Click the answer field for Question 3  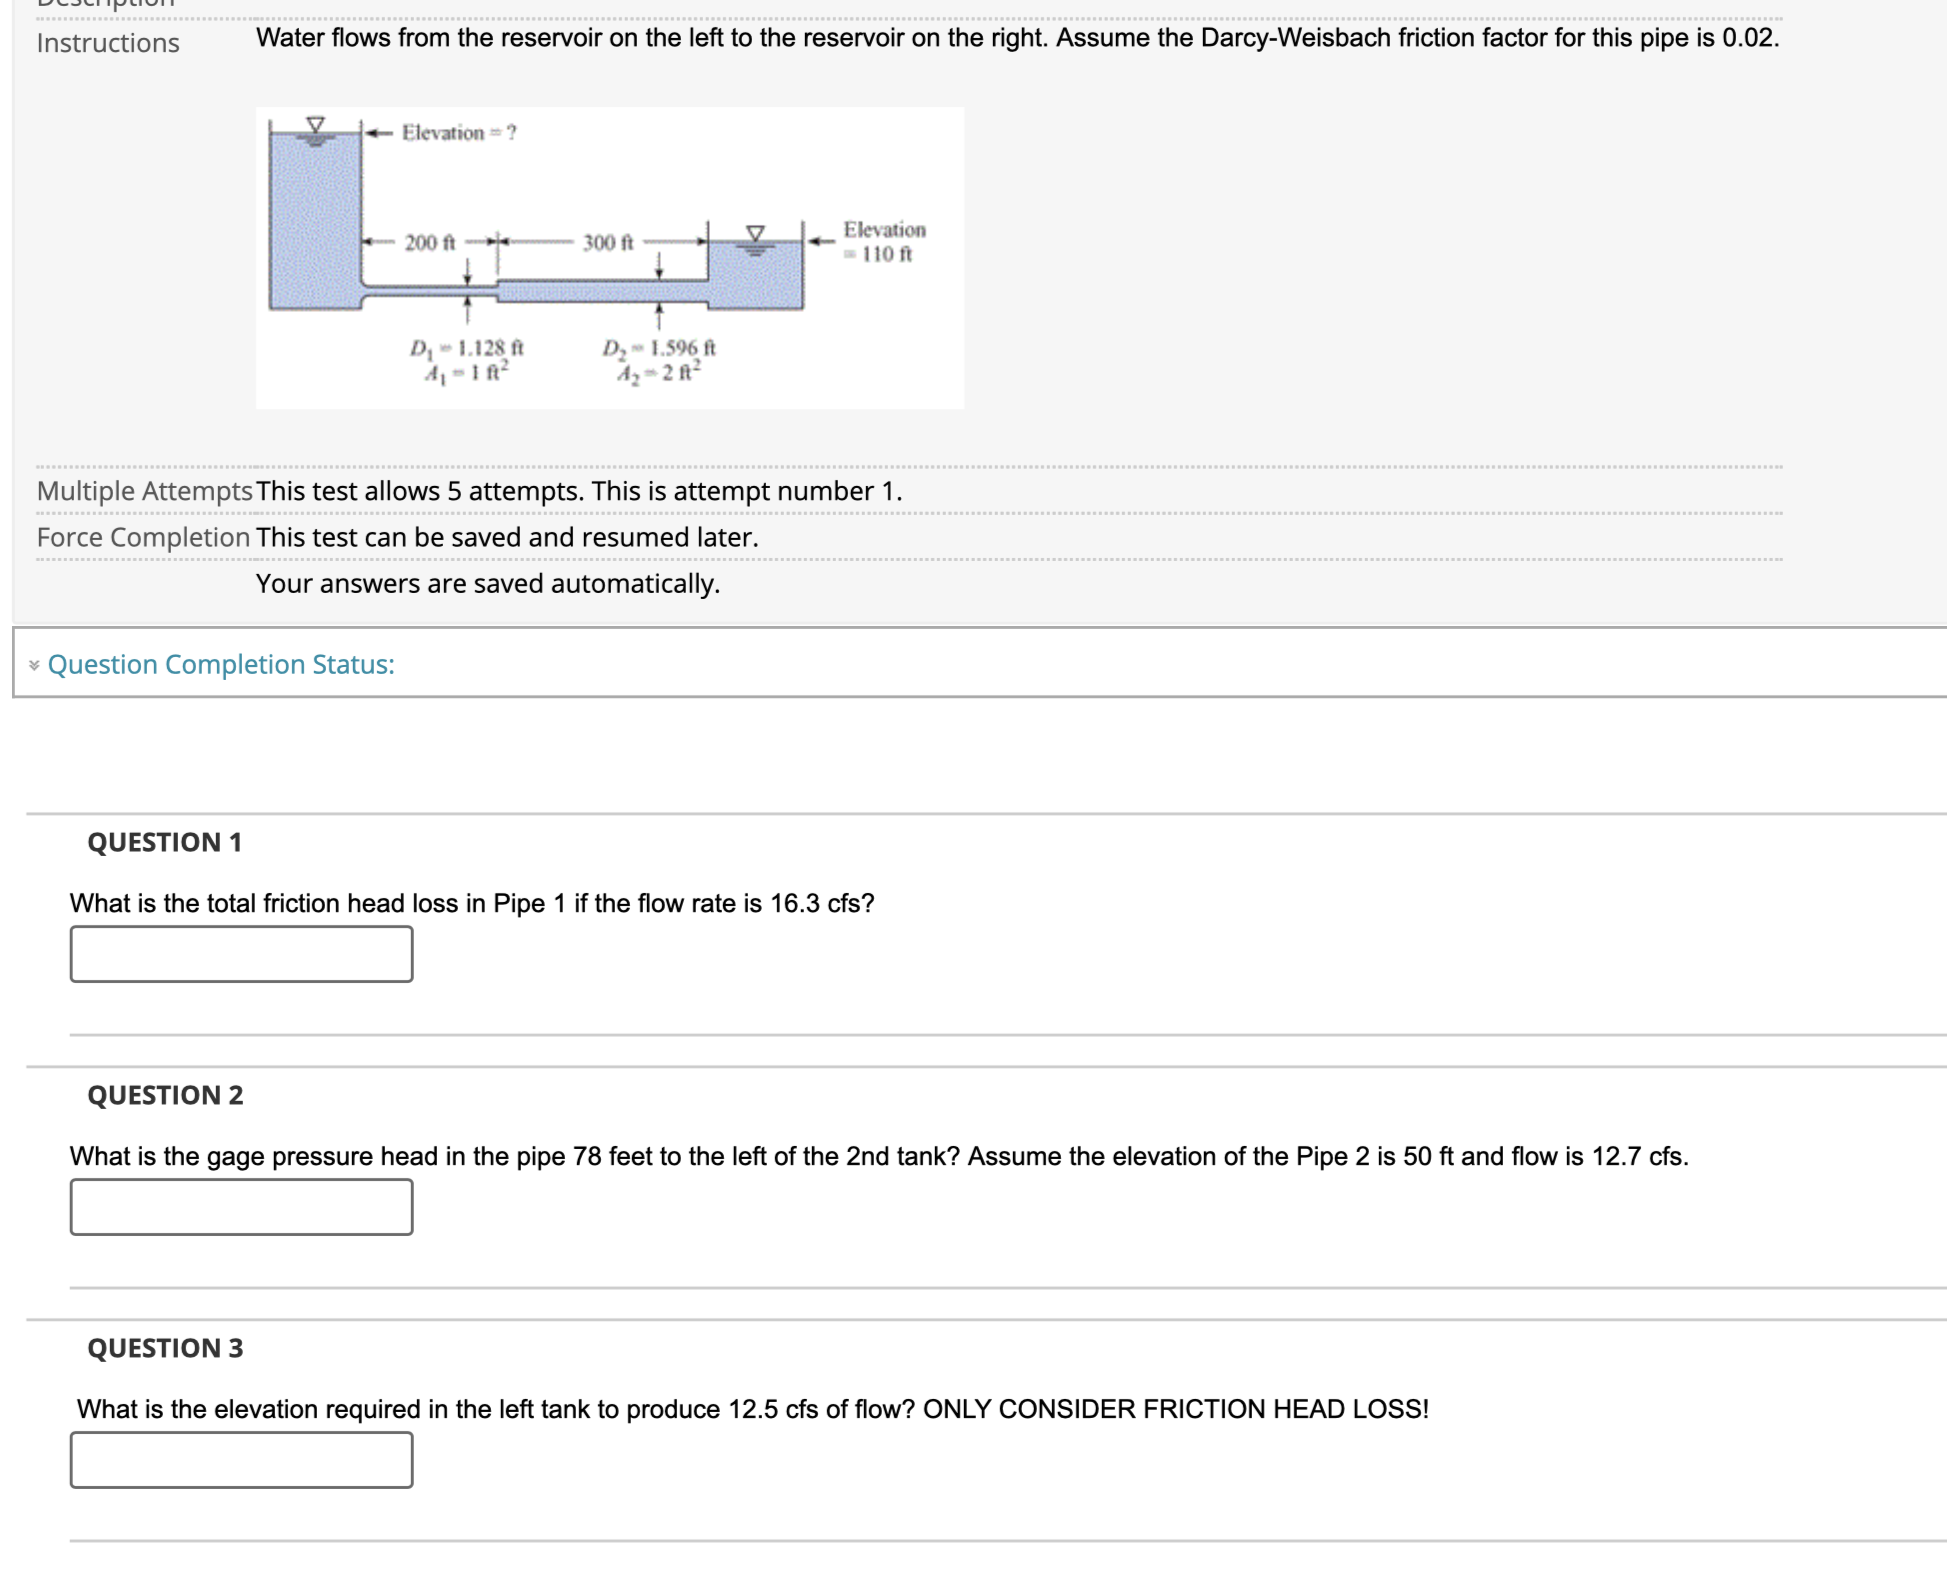pos(240,1461)
